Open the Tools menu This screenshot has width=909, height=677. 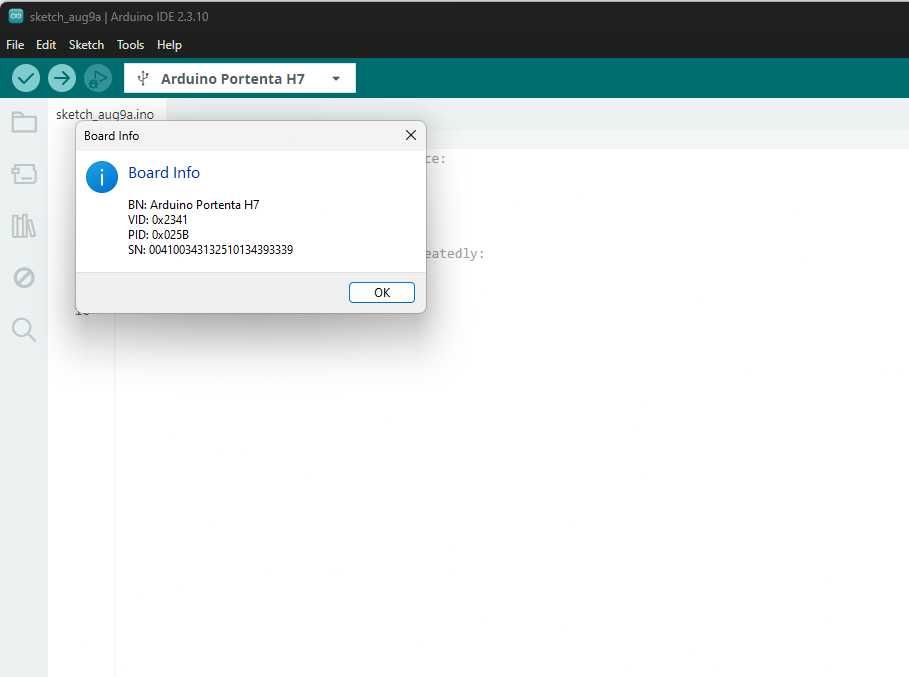click(x=130, y=45)
